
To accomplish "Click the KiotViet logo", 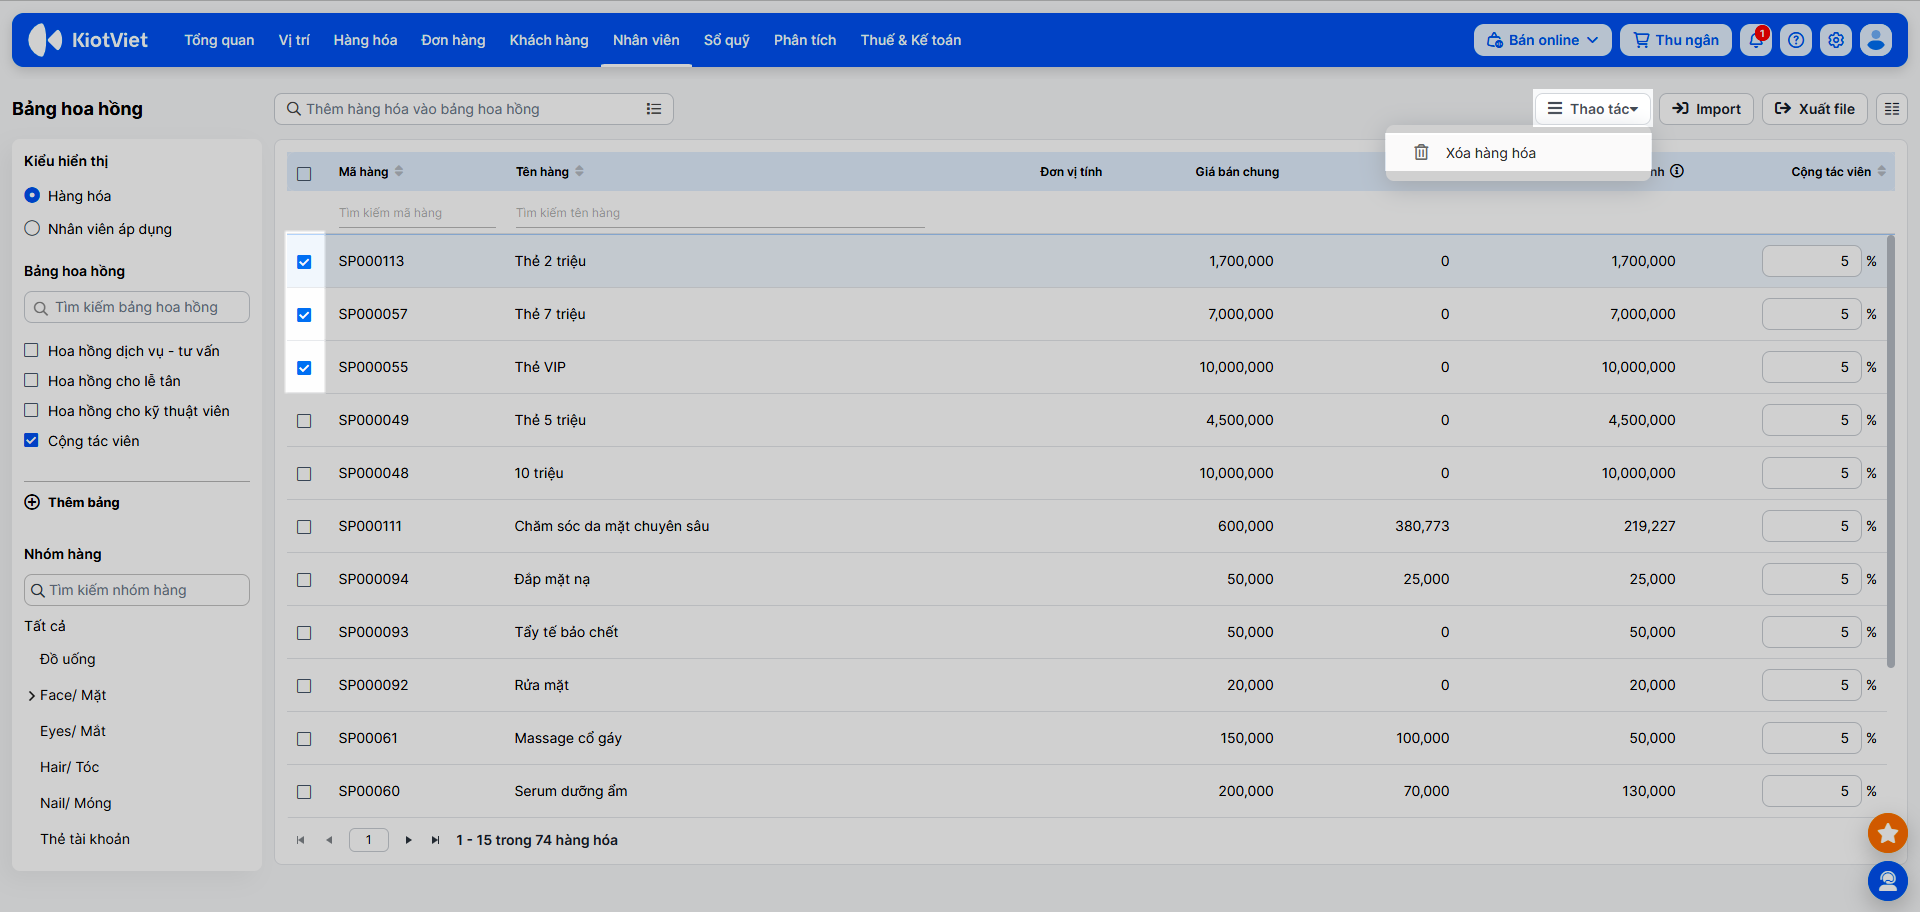I will tap(88, 40).
